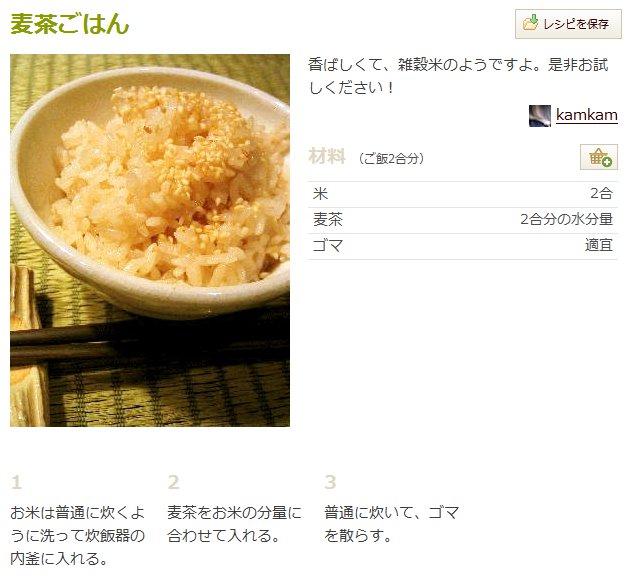Click the recipe description text
Viewport: 630px width, 588px height.
tap(458, 76)
